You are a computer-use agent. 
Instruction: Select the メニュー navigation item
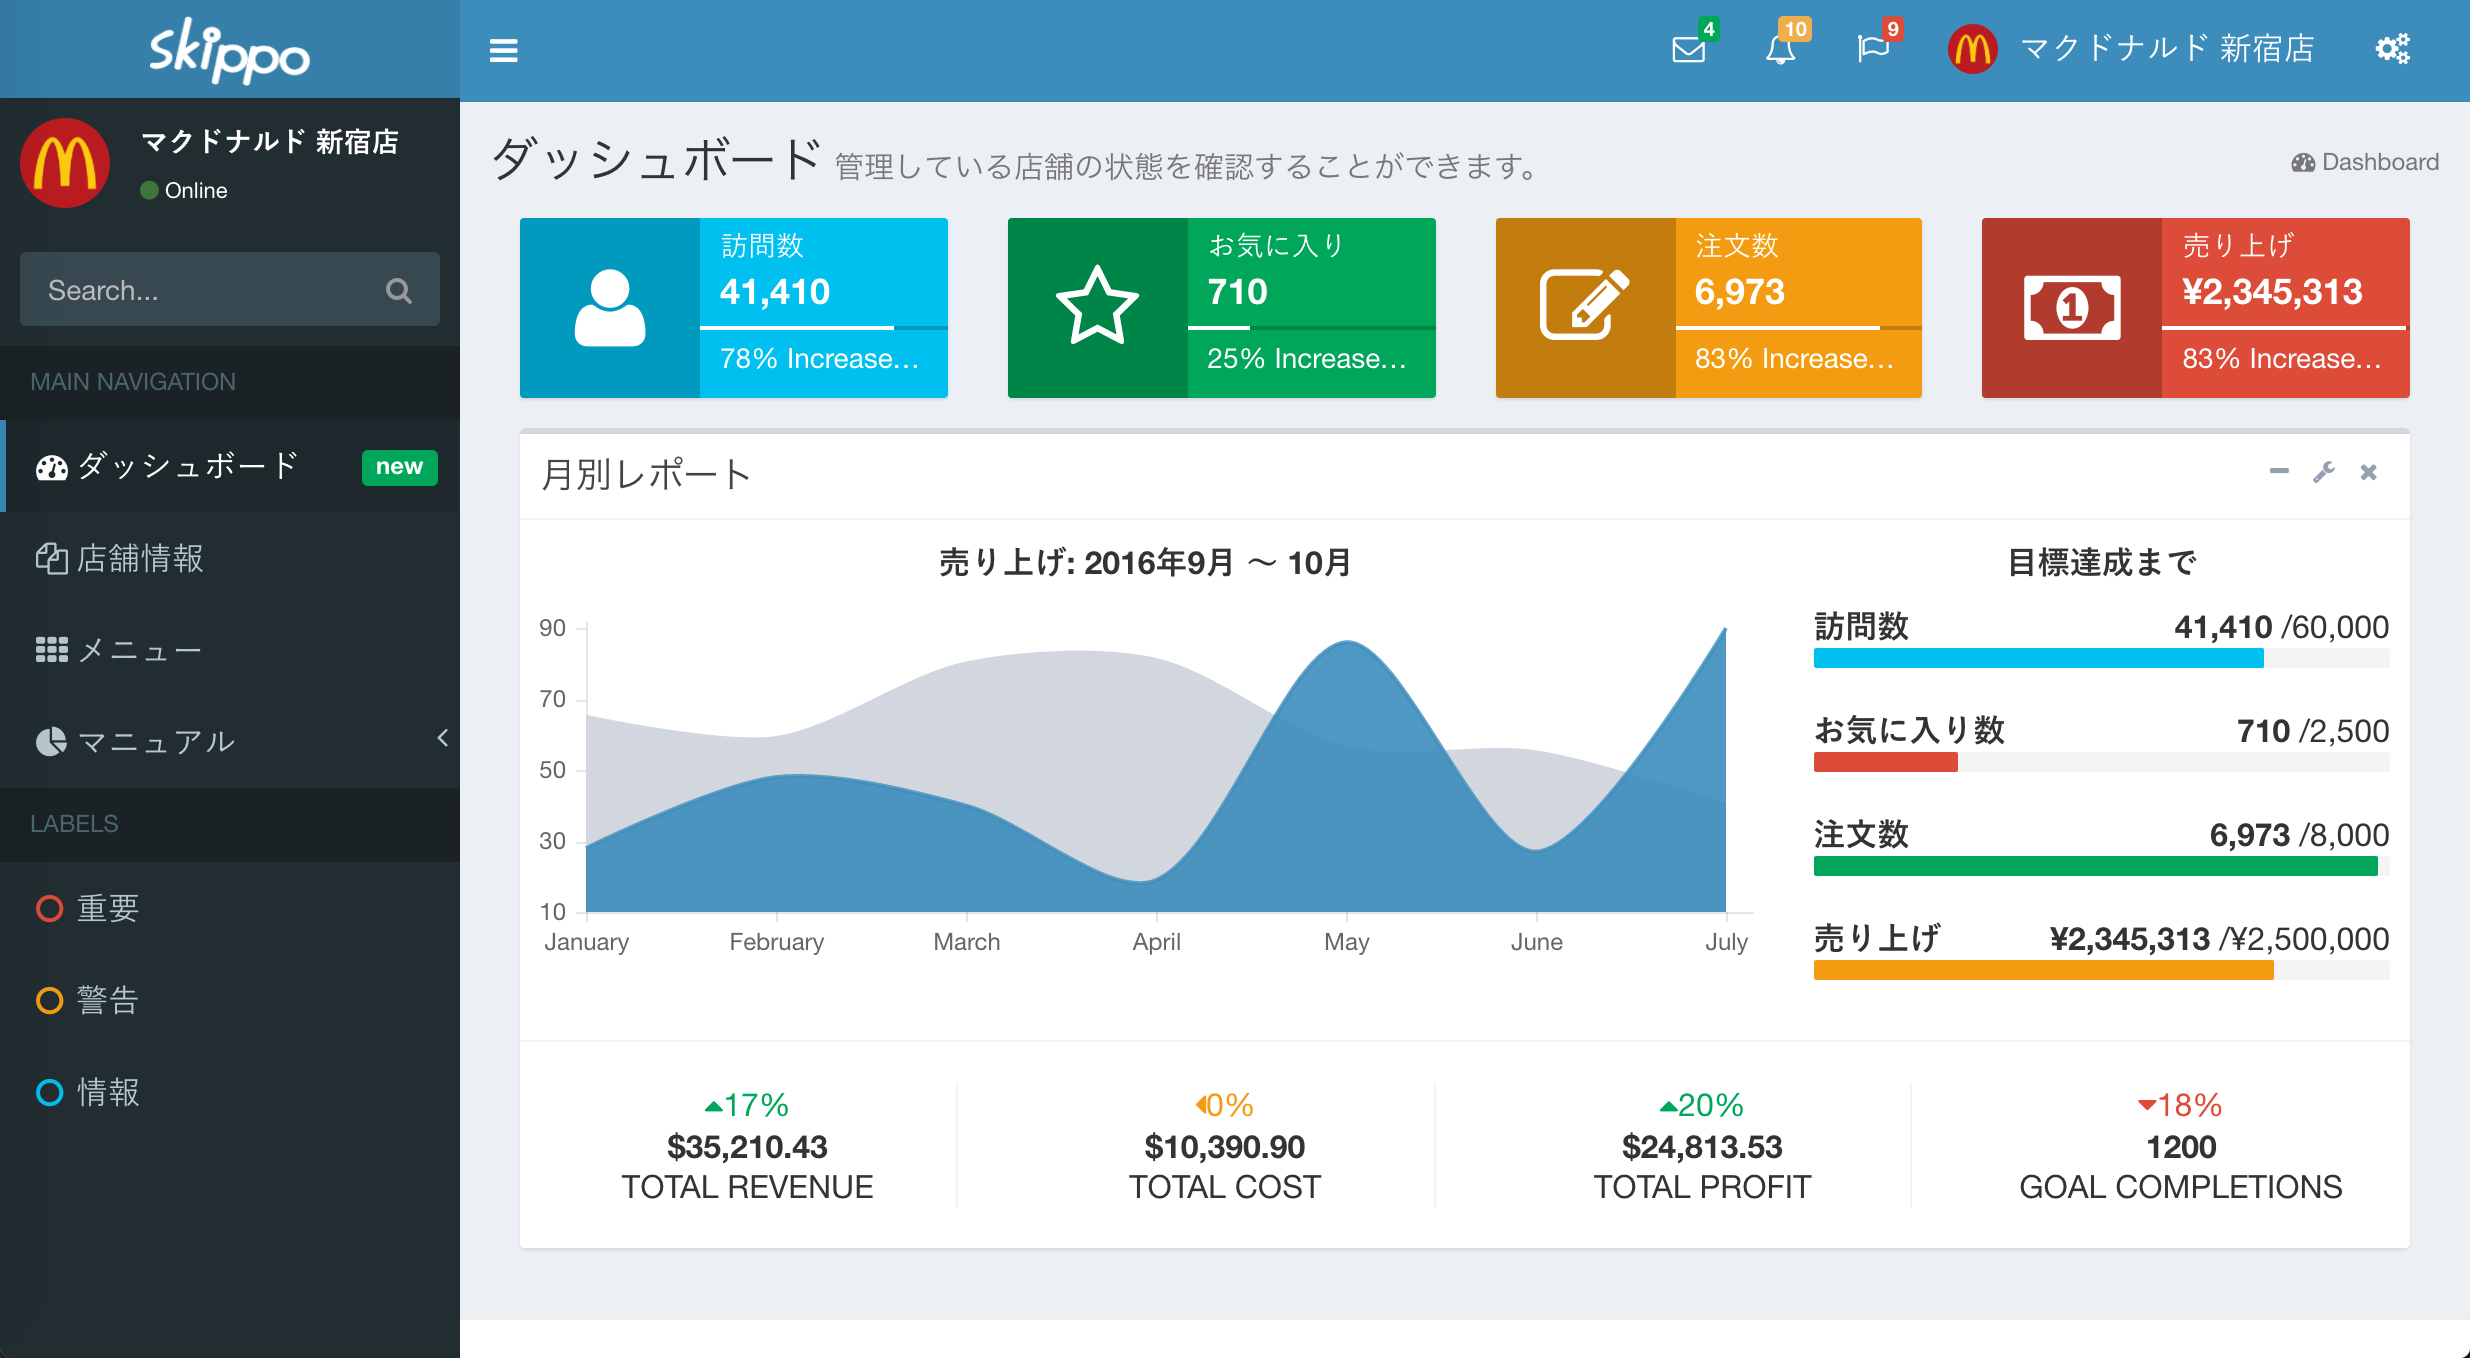coord(140,651)
